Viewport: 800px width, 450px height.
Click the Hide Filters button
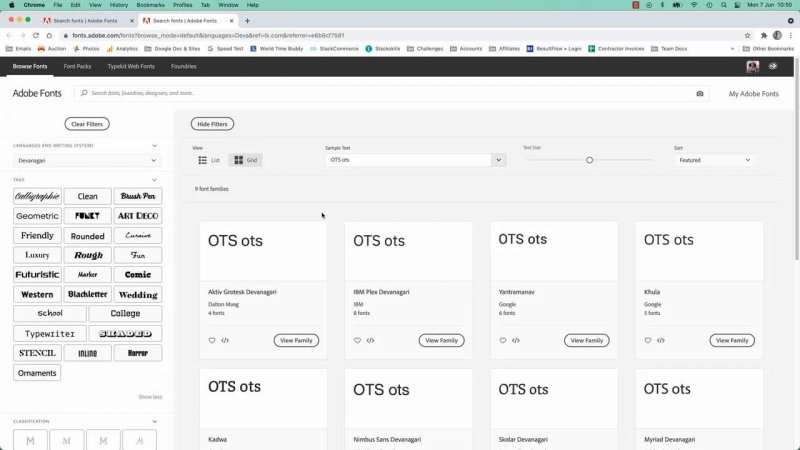tap(212, 124)
